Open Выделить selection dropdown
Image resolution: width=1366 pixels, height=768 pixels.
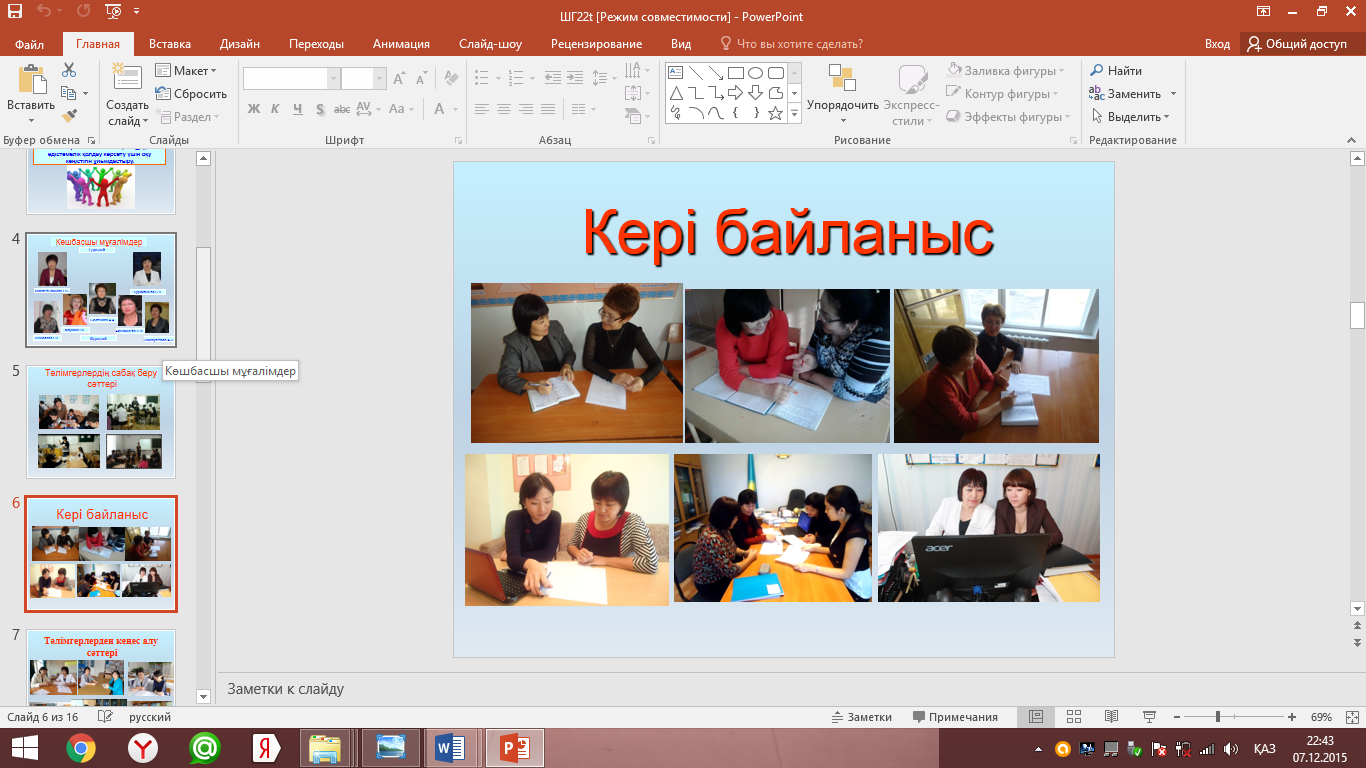pyautogui.click(x=1130, y=117)
